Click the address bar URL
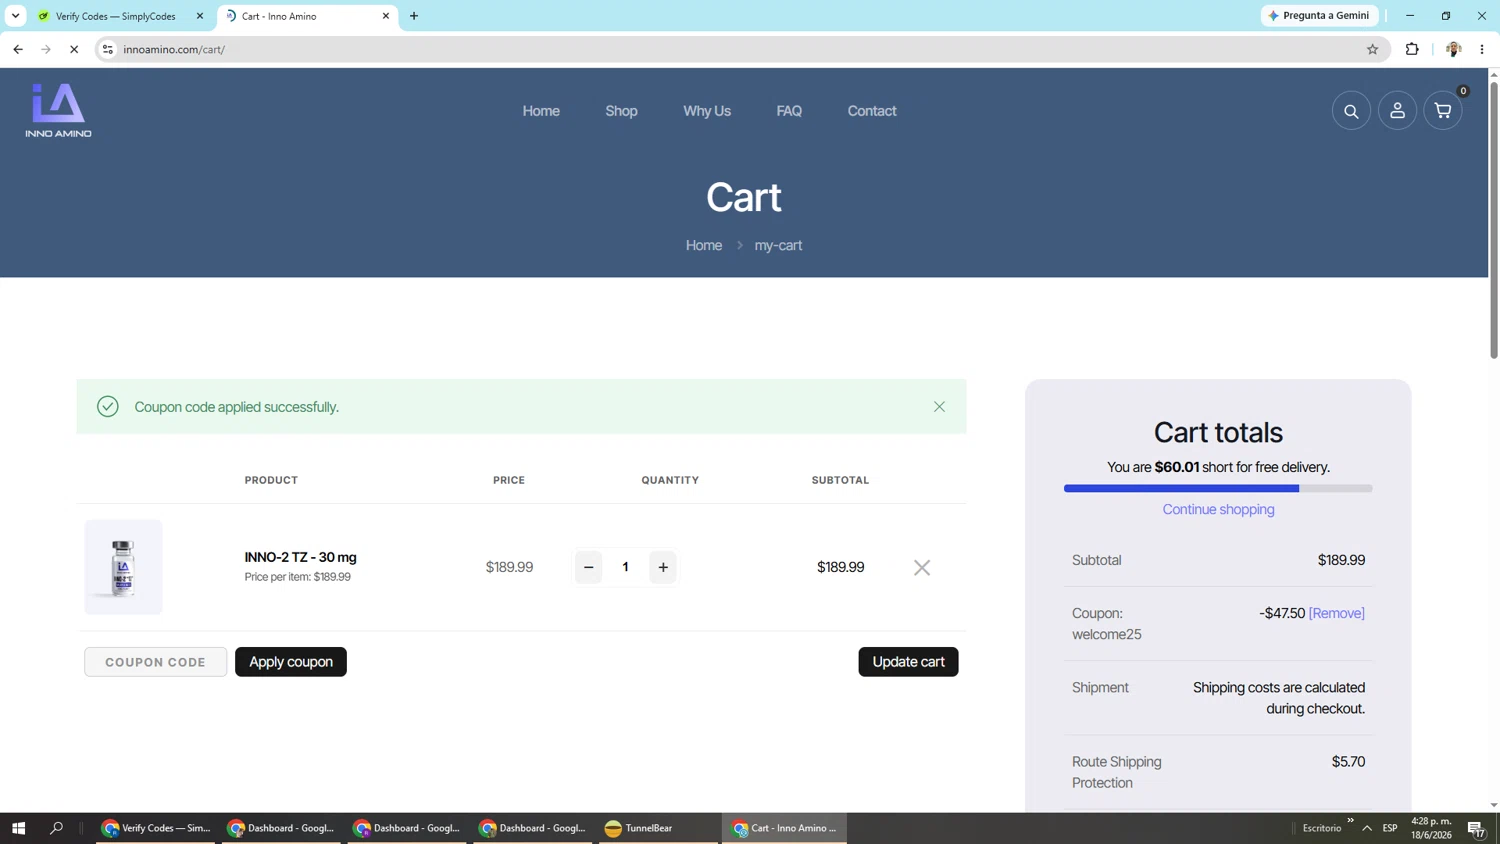Image resolution: width=1500 pixels, height=844 pixels. click(174, 49)
